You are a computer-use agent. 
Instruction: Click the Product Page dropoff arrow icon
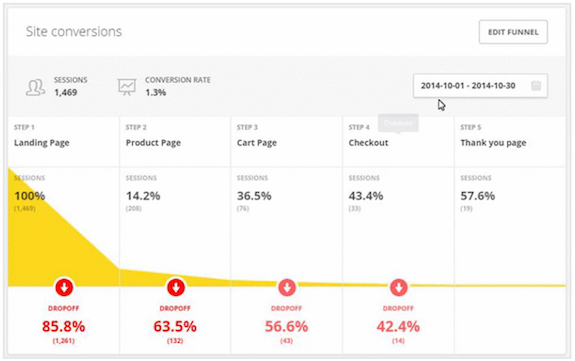176,287
